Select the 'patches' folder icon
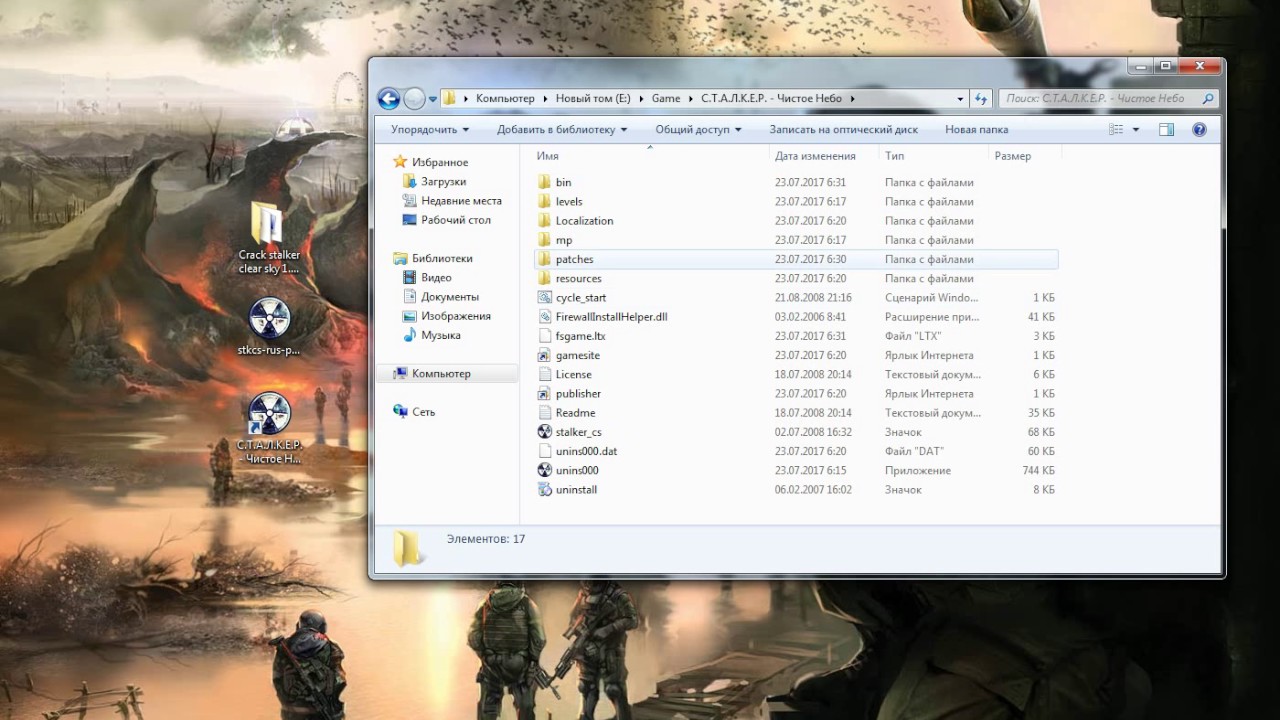Screen dimensions: 1280x720 tap(544, 259)
